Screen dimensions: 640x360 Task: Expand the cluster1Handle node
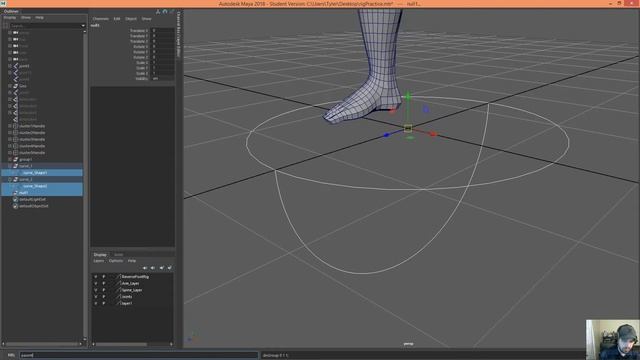pos(10,126)
